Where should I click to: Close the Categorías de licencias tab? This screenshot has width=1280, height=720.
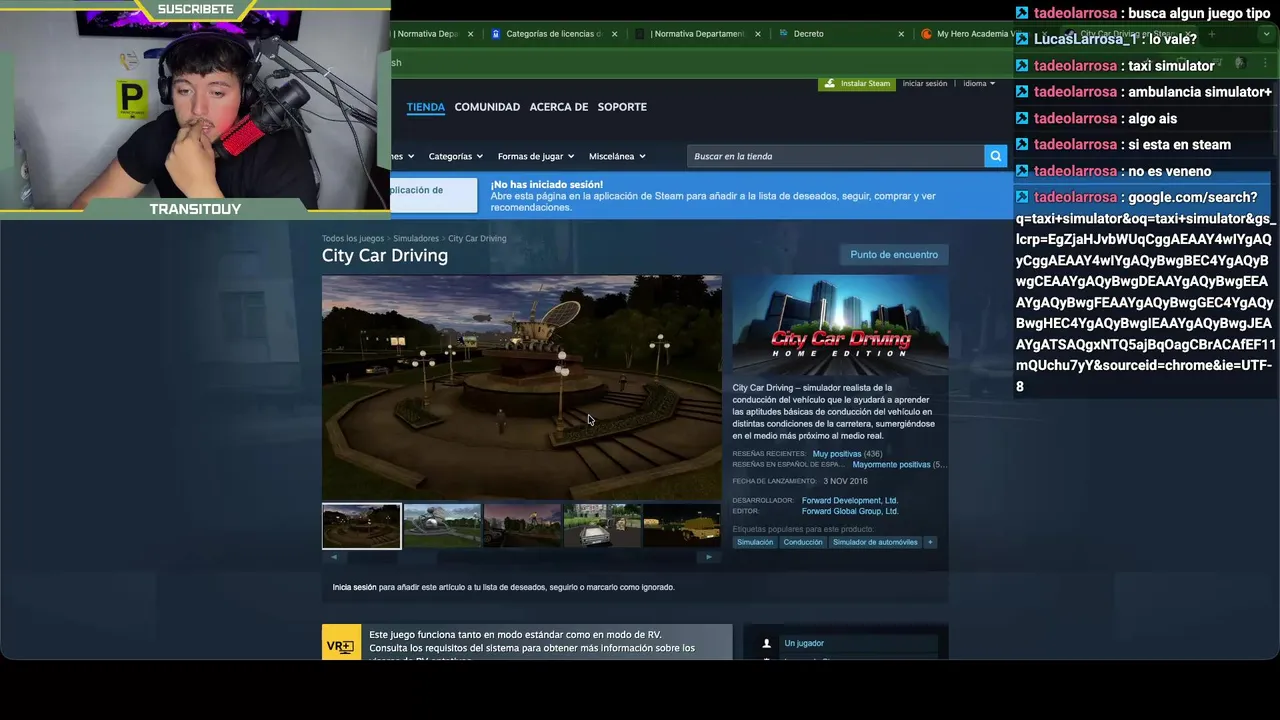coord(614,34)
